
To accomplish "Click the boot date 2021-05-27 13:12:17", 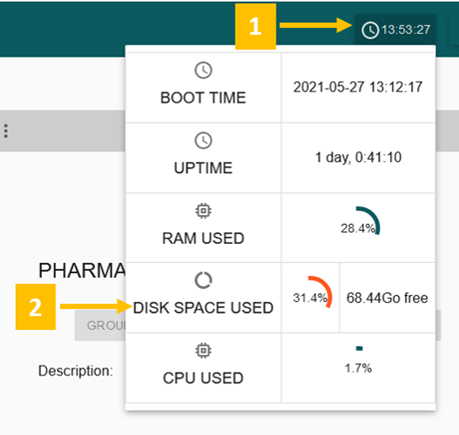I will [358, 87].
